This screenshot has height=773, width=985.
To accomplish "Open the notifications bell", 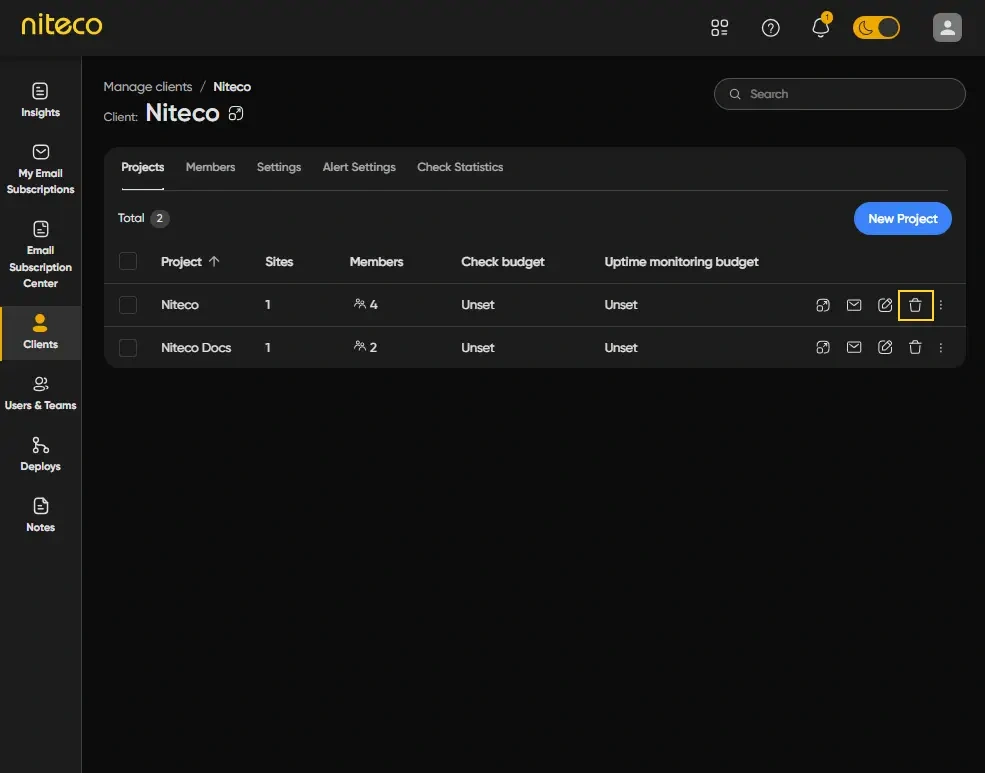I will click(820, 28).
